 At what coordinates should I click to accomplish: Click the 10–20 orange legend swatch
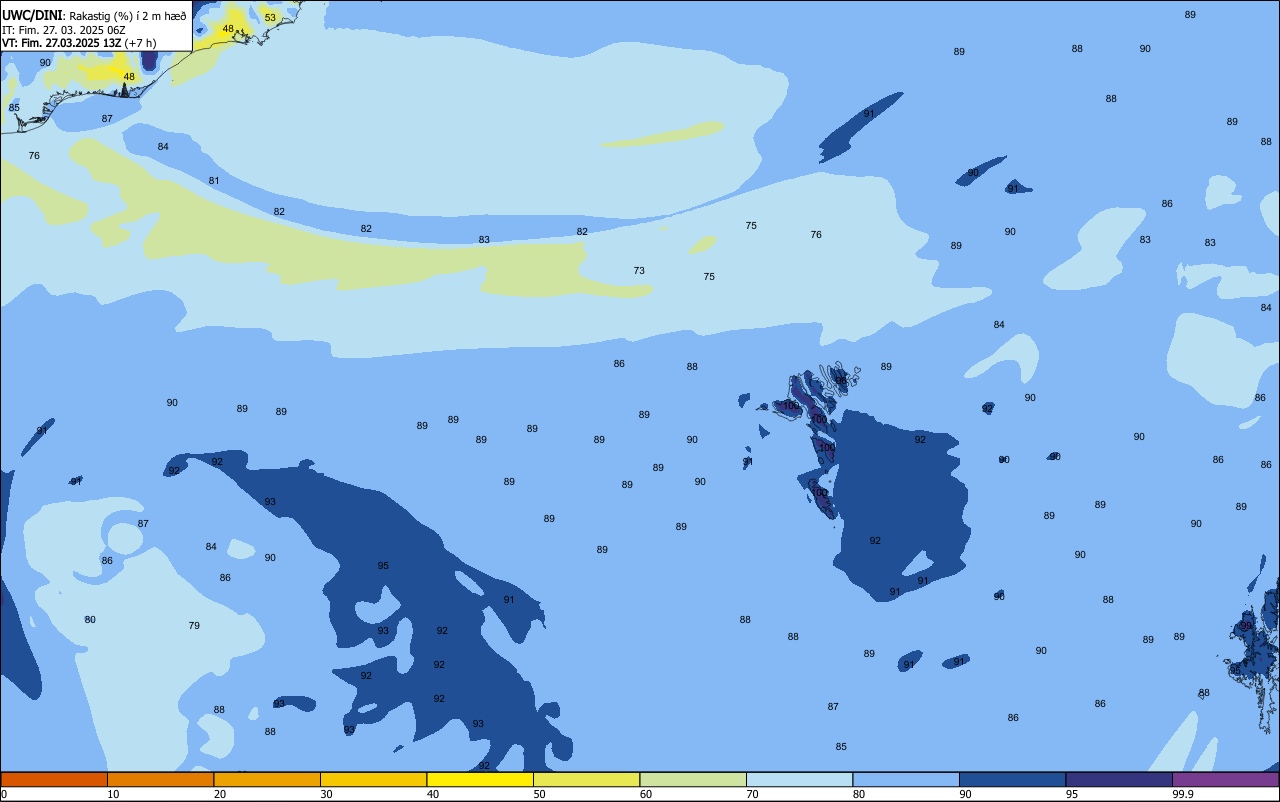tap(160, 779)
